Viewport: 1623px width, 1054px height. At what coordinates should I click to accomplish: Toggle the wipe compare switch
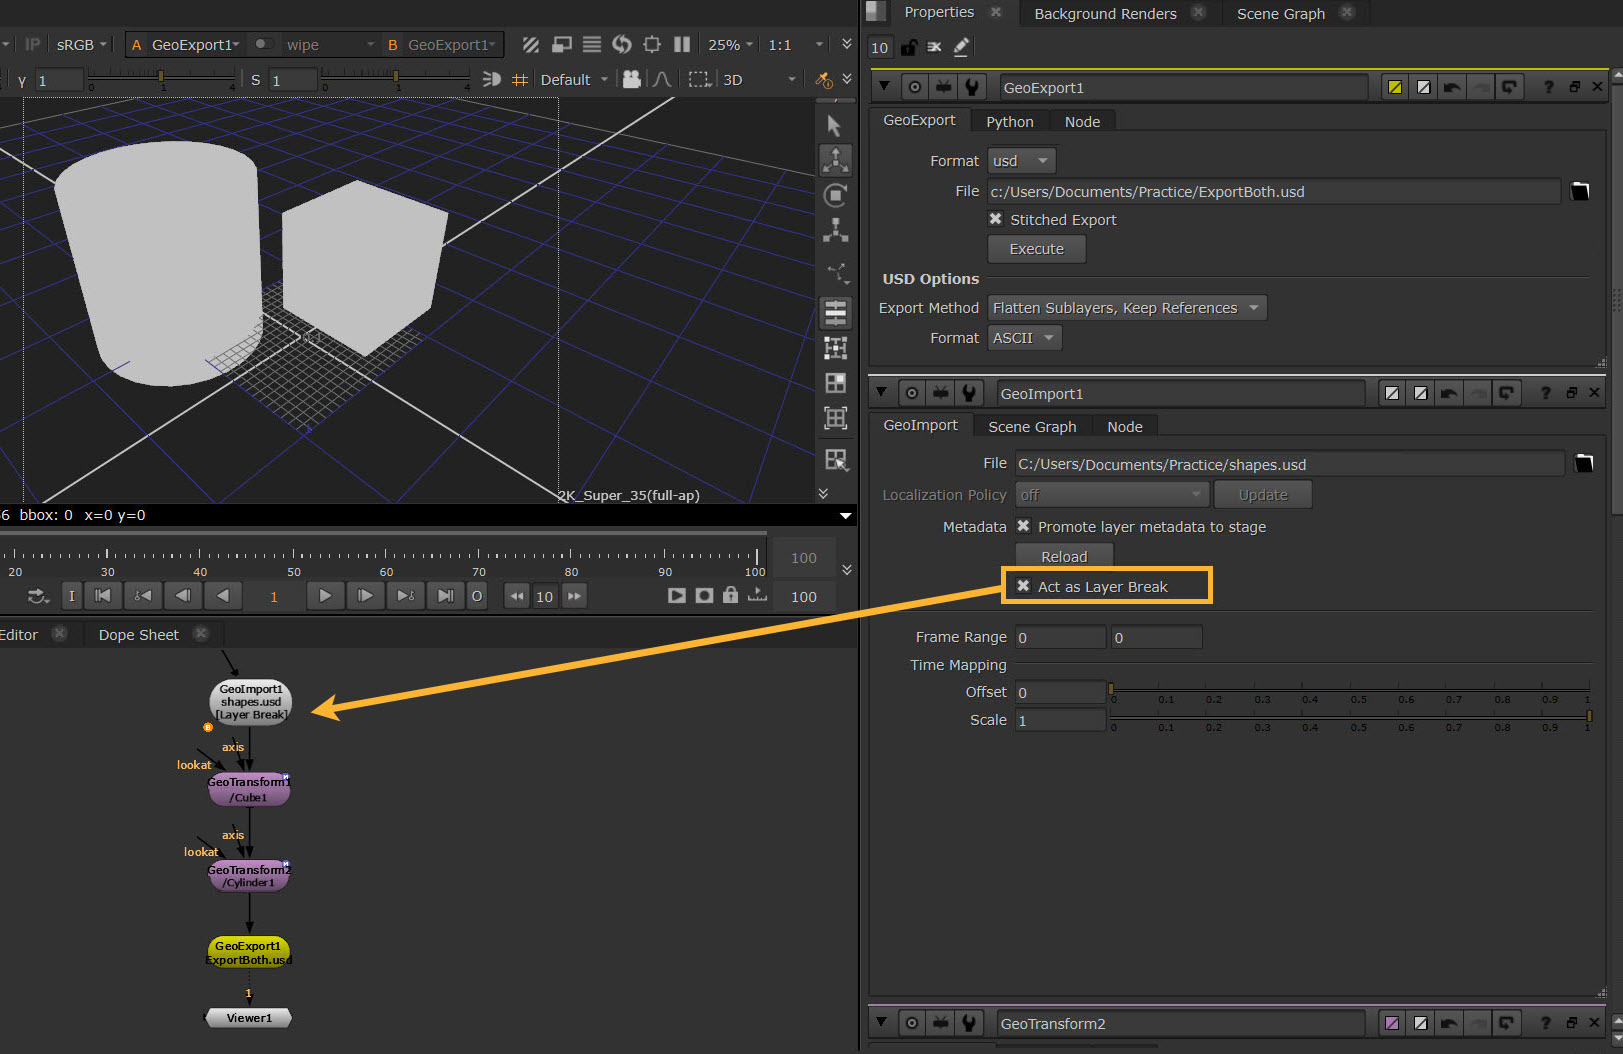pos(263,44)
